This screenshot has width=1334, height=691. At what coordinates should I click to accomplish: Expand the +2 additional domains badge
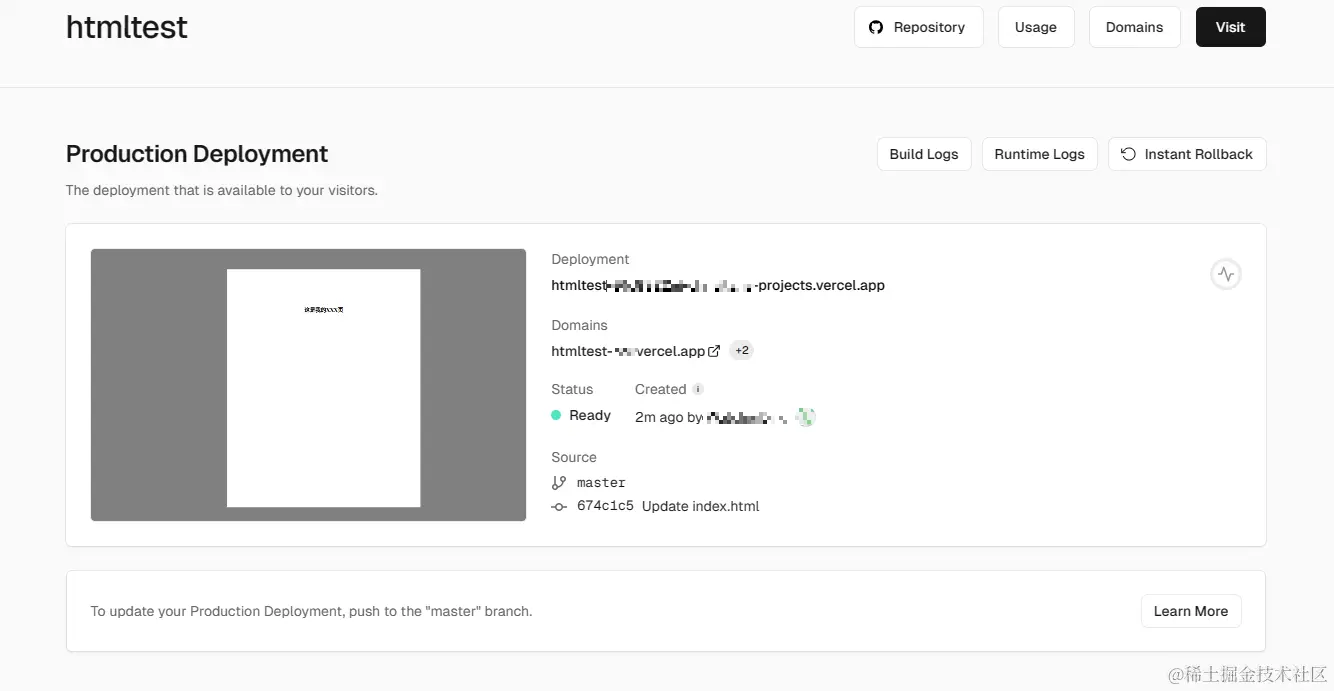(742, 351)
